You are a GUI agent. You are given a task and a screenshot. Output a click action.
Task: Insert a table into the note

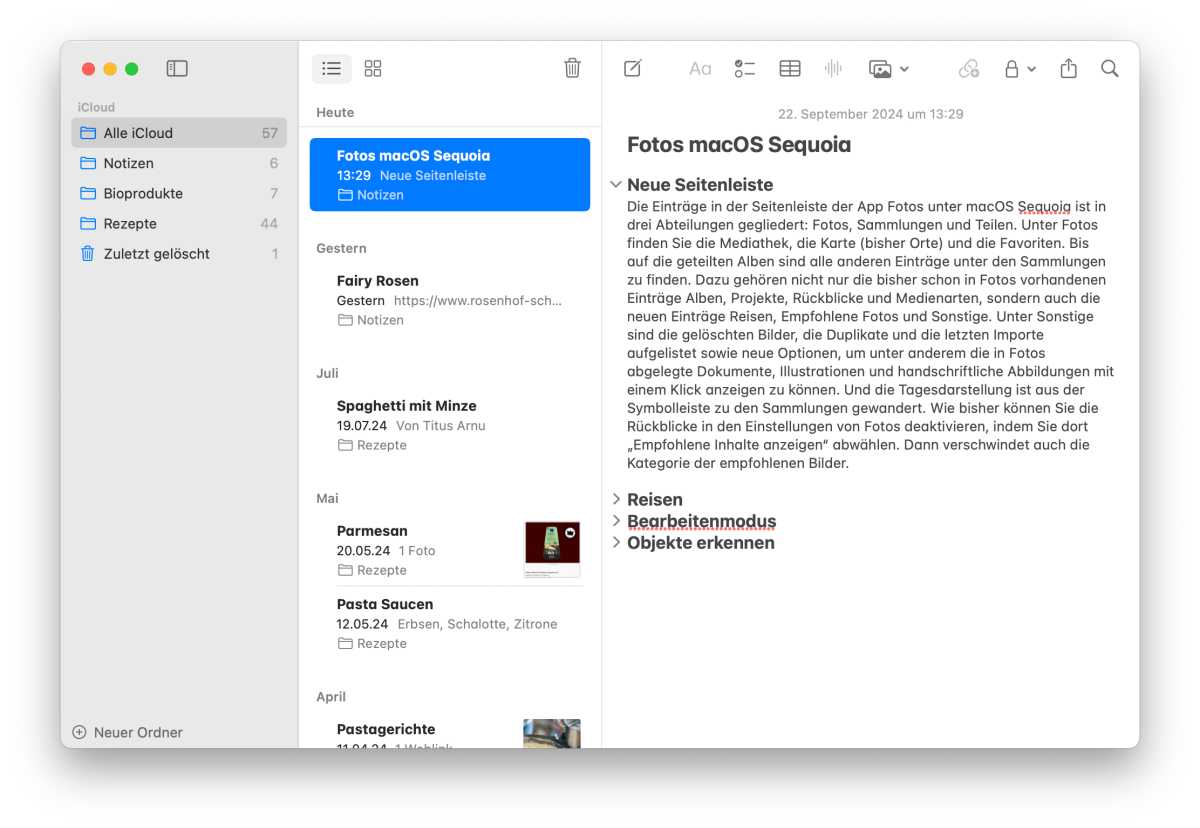point(790,69)
